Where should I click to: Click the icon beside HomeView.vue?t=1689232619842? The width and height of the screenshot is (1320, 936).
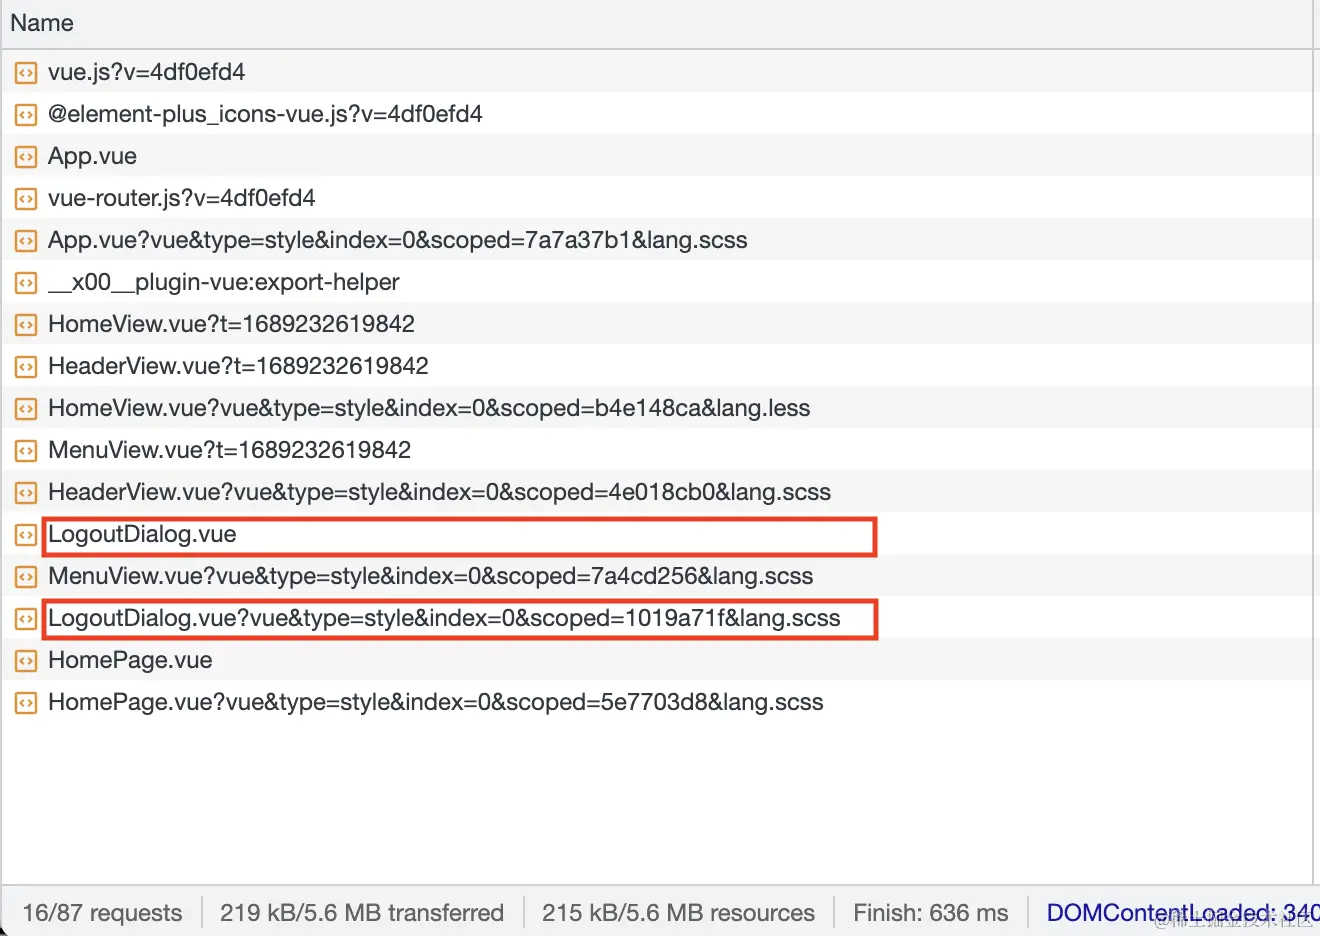coord(26,325)
